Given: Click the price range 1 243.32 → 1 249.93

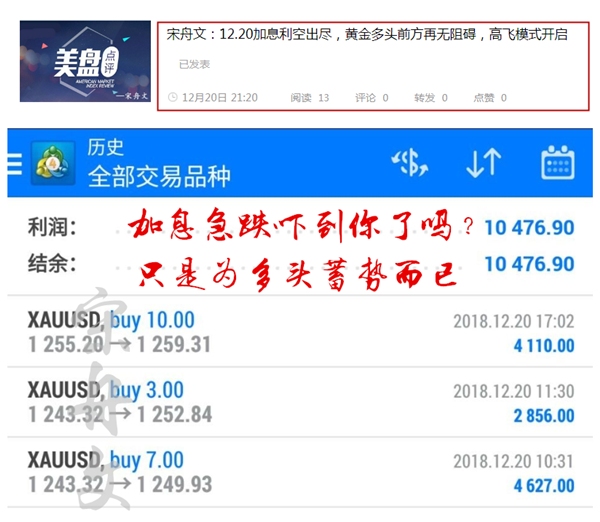Looking at the screenshot, I should (120, 484).
